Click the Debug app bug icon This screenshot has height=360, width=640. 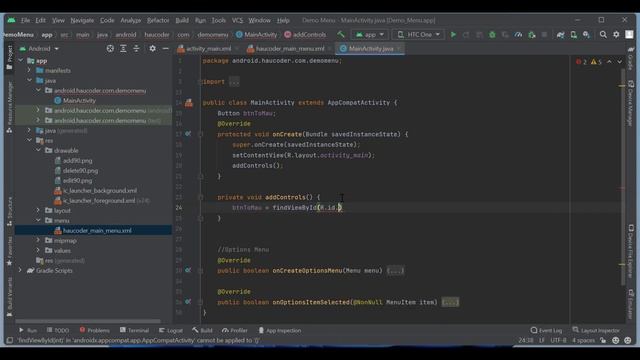pyautogui.click(x=492, y=35)
